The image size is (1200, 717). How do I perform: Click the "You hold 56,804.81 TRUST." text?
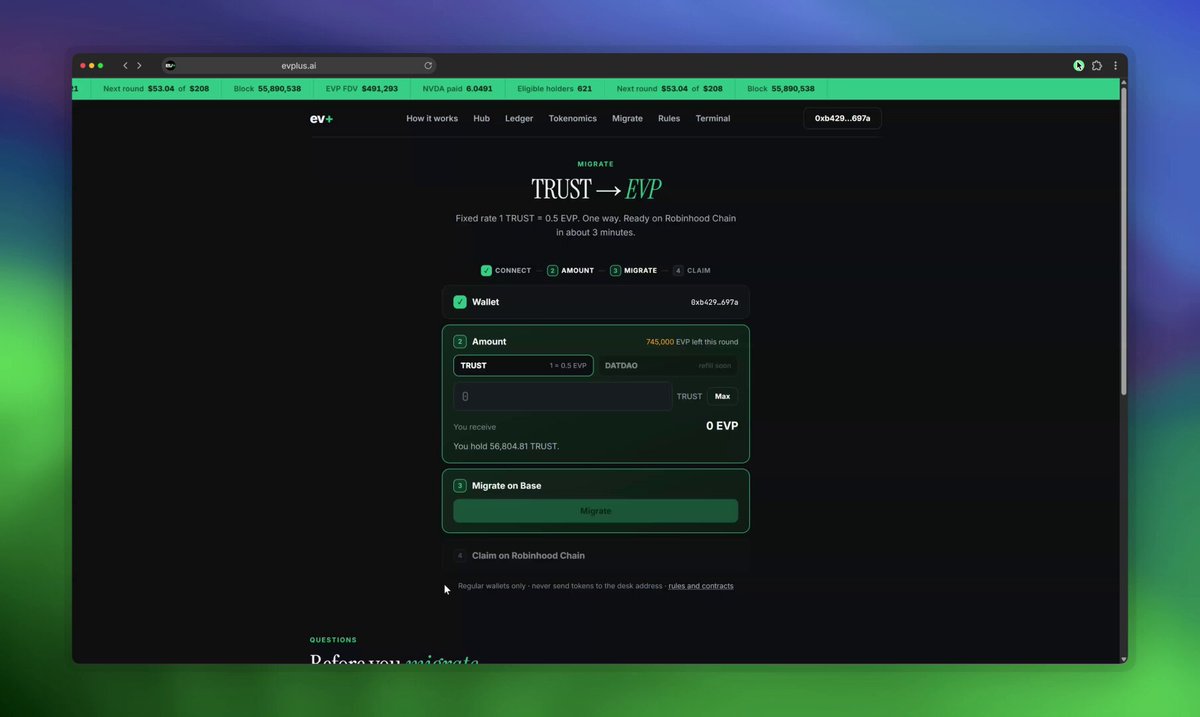pyautogui.click(x=506, y=446)
